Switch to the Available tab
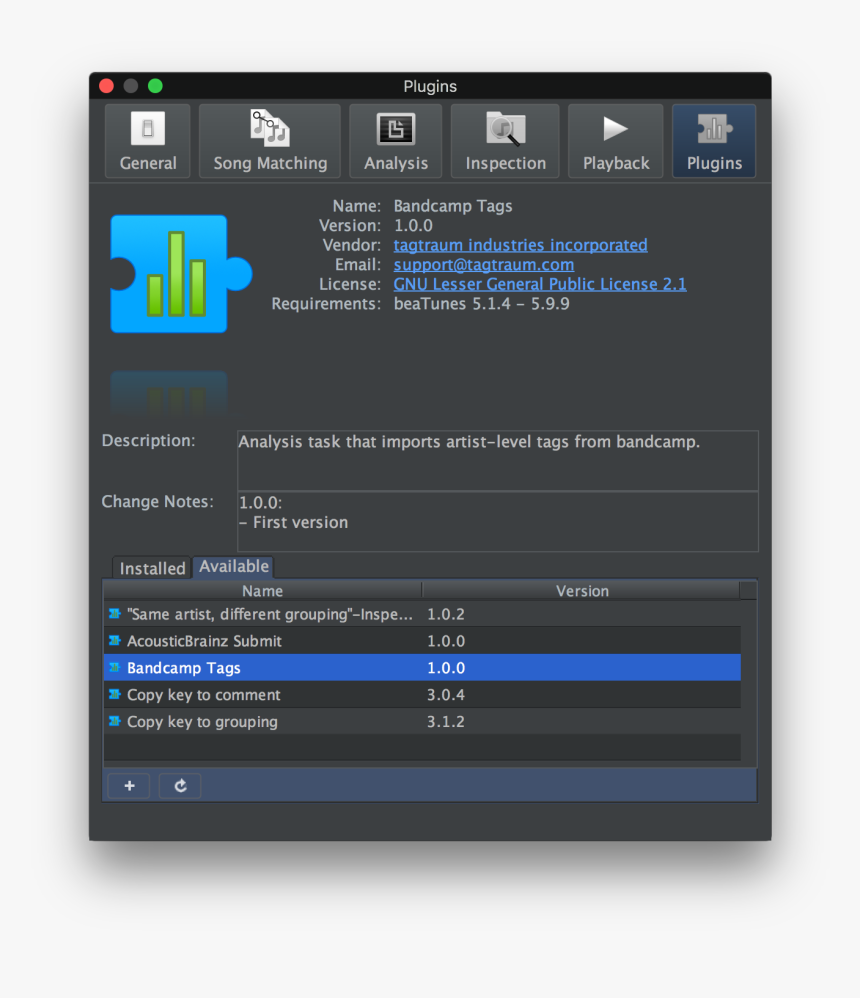 [x=234, y=566]
